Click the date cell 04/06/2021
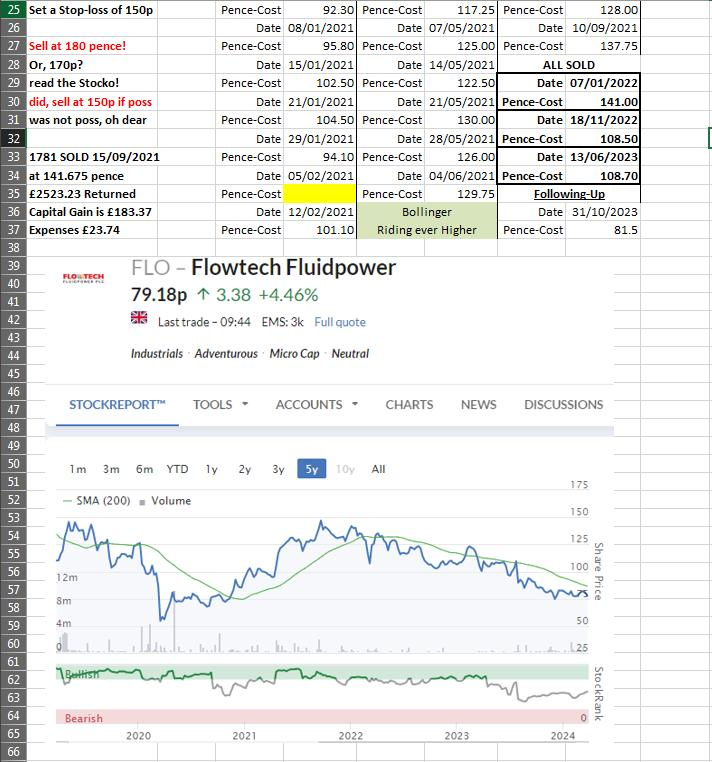This screenshot has width=712, height=762. tap(461, 176)
